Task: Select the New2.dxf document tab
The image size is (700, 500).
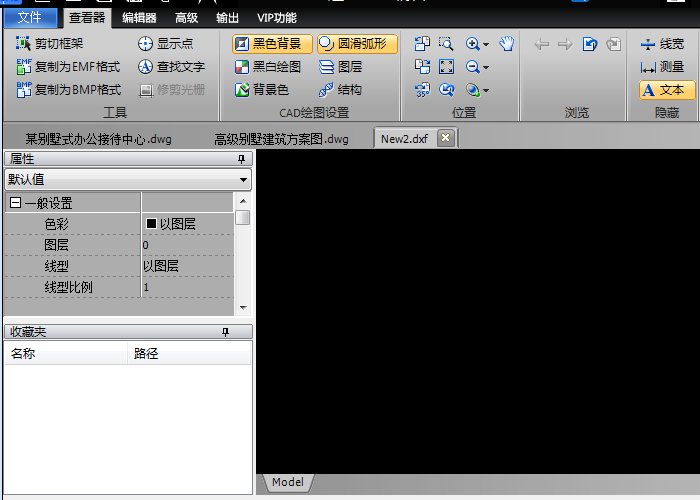Action: click(404, 139)
